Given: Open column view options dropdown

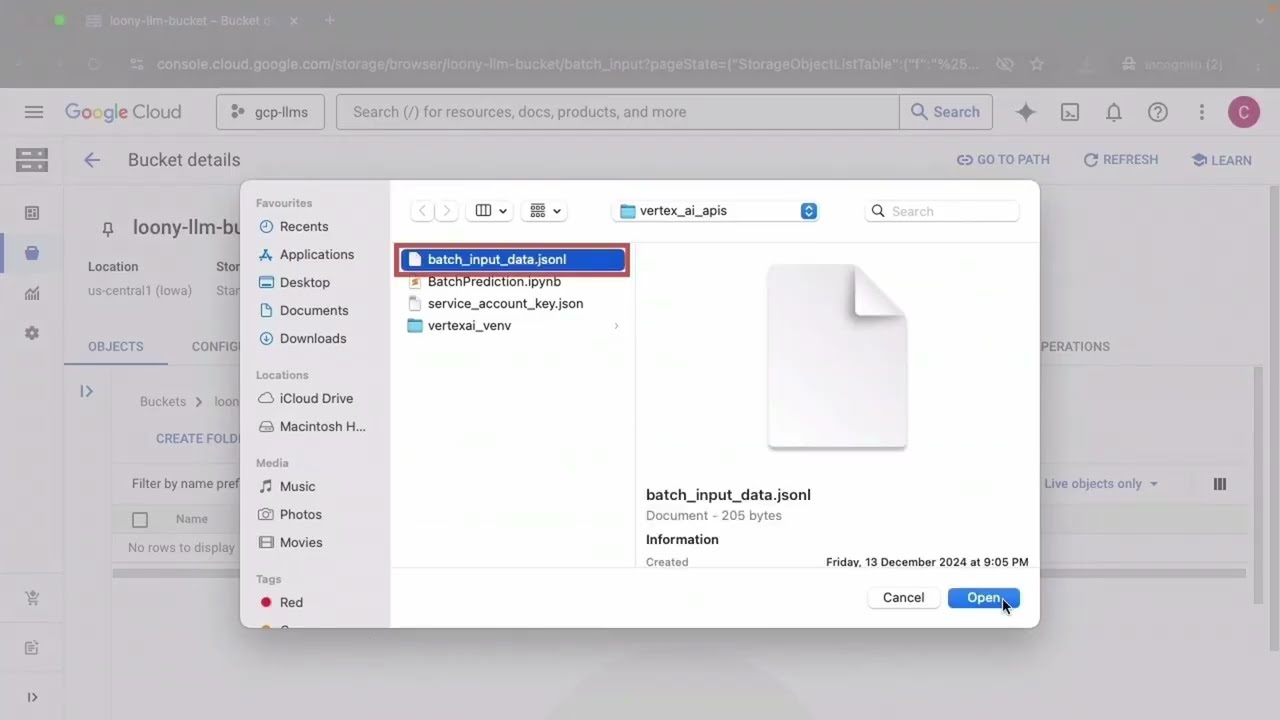Looking at the screenshot, I should (x=491, y=211).
